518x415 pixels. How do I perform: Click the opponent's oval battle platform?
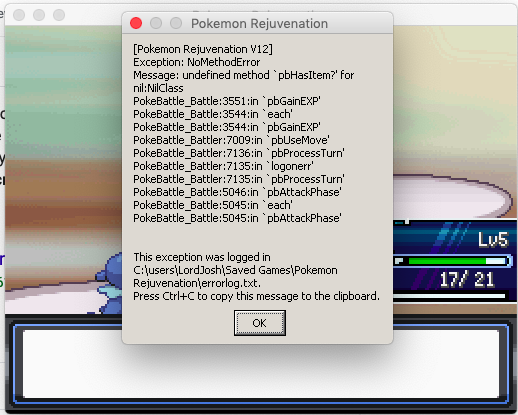(453, 196)
